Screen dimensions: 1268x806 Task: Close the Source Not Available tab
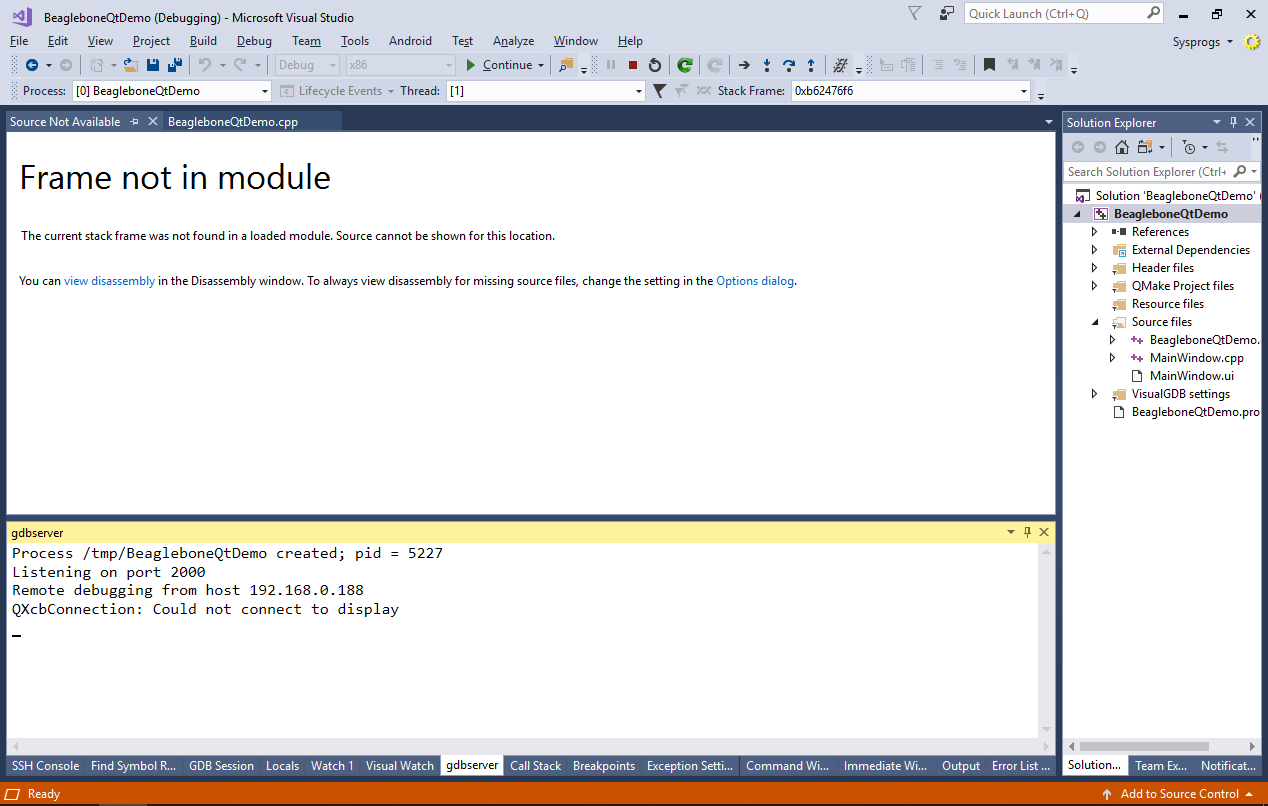pos(153,121)
